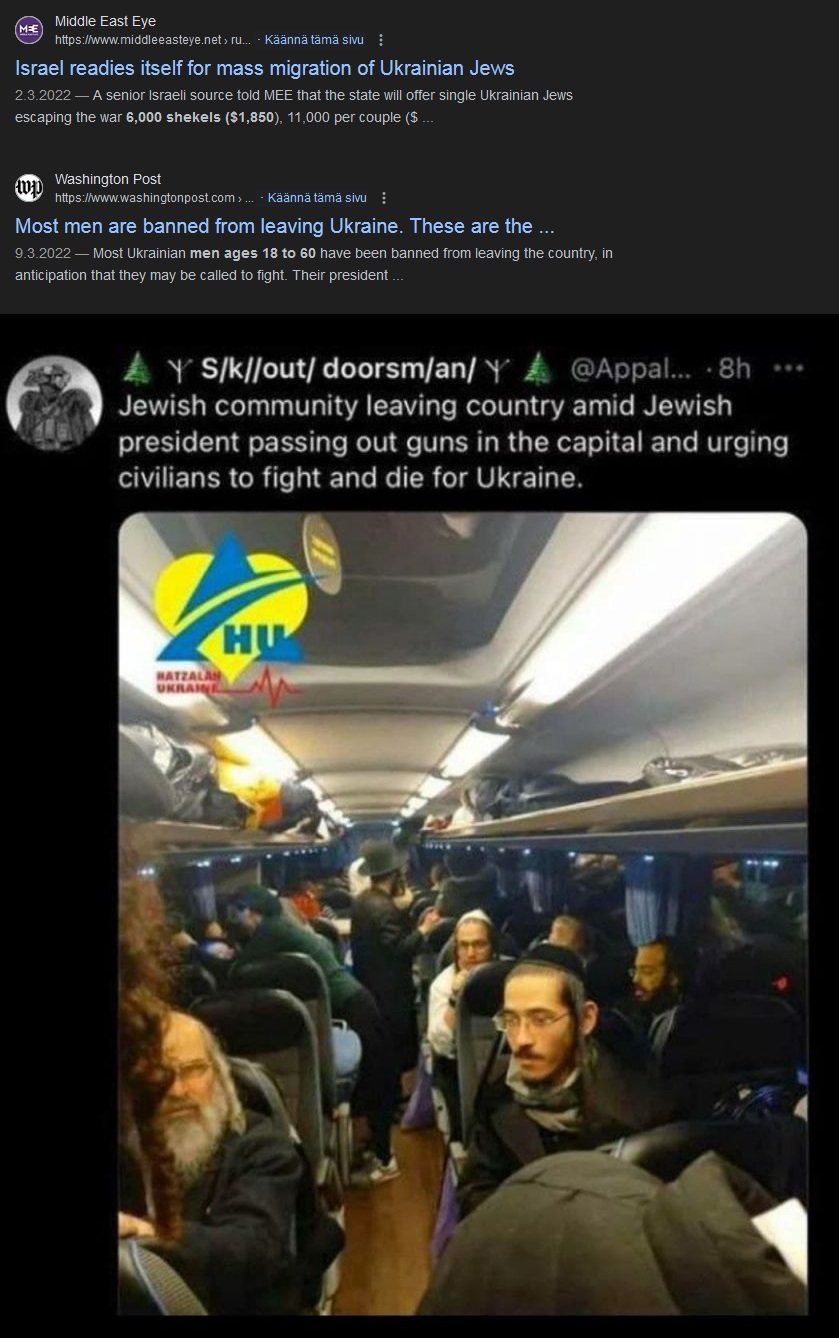Open three-dot menu beside Middle East Eye result
The height and width of the screenshot is (1338, 839).
381,40
